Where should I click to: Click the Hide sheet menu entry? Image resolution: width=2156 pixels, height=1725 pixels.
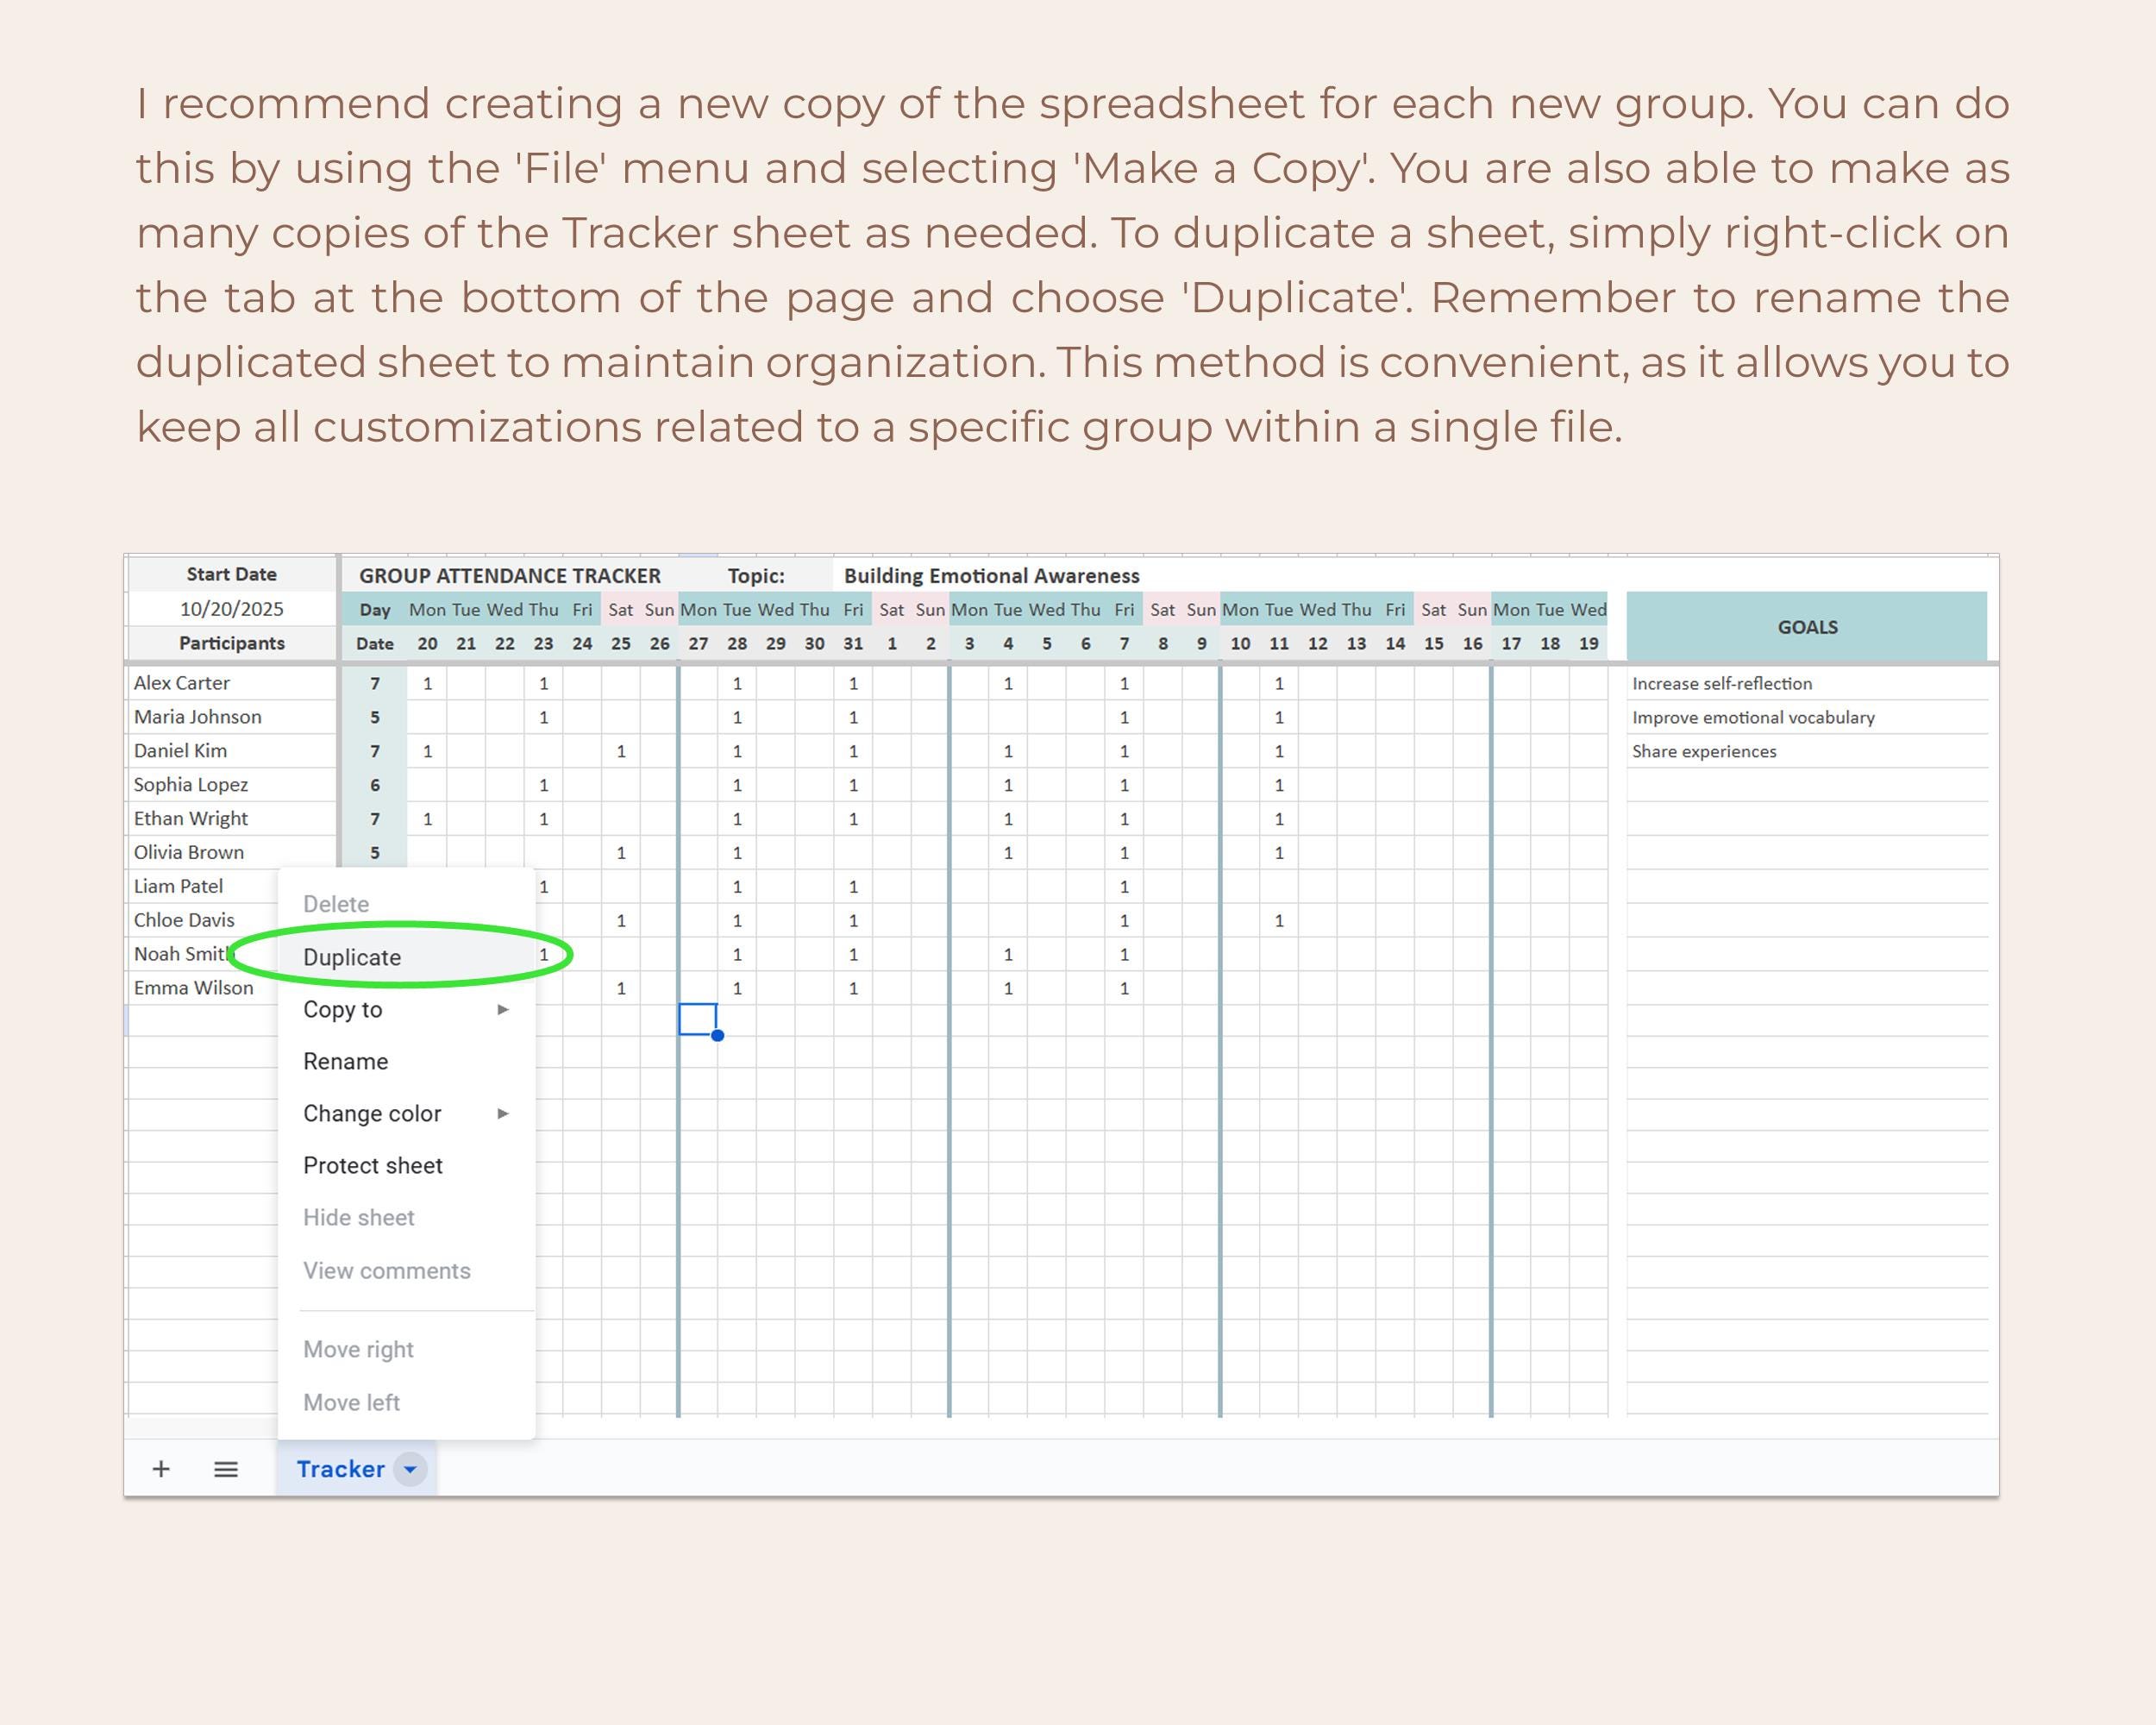point(406,1217)
